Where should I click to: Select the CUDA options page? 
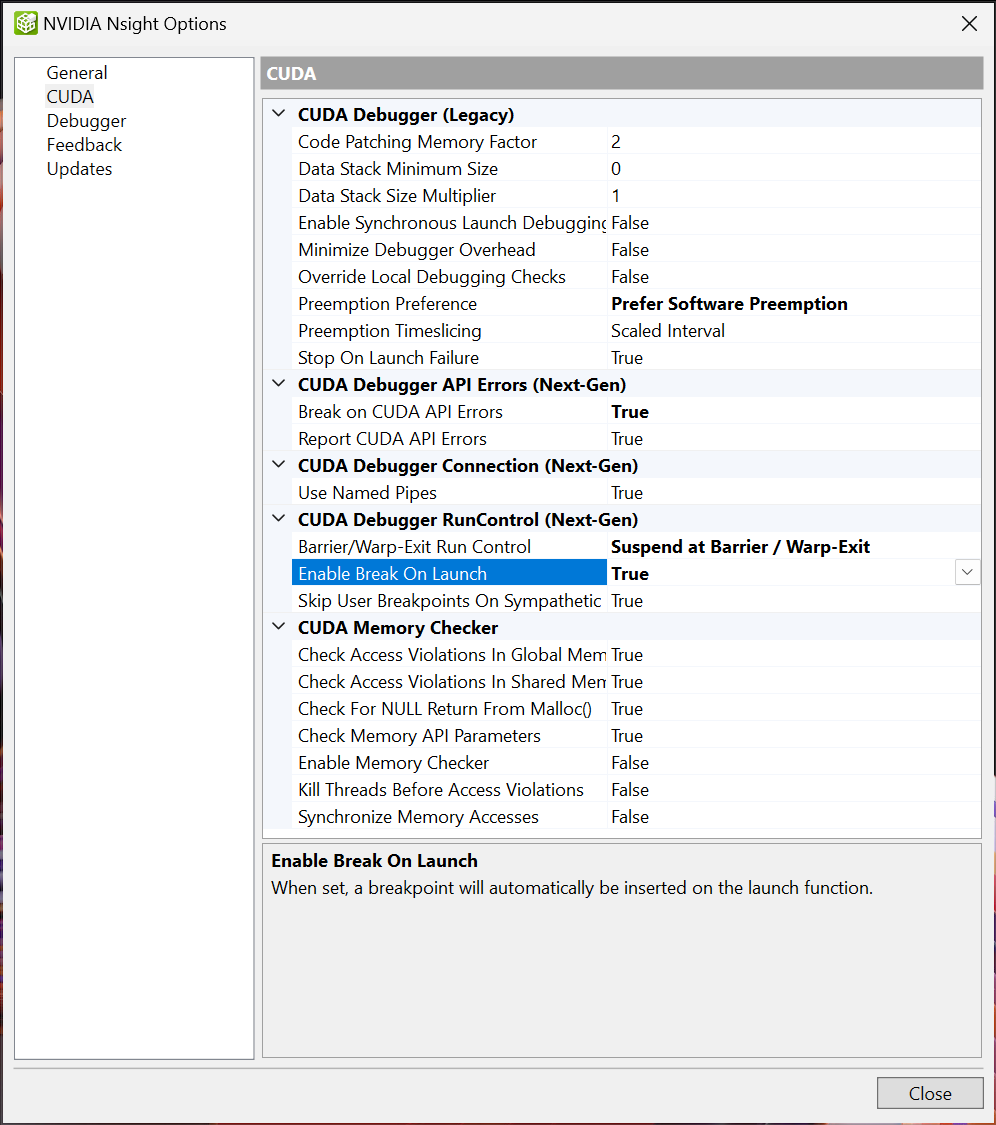pos(70,97)
